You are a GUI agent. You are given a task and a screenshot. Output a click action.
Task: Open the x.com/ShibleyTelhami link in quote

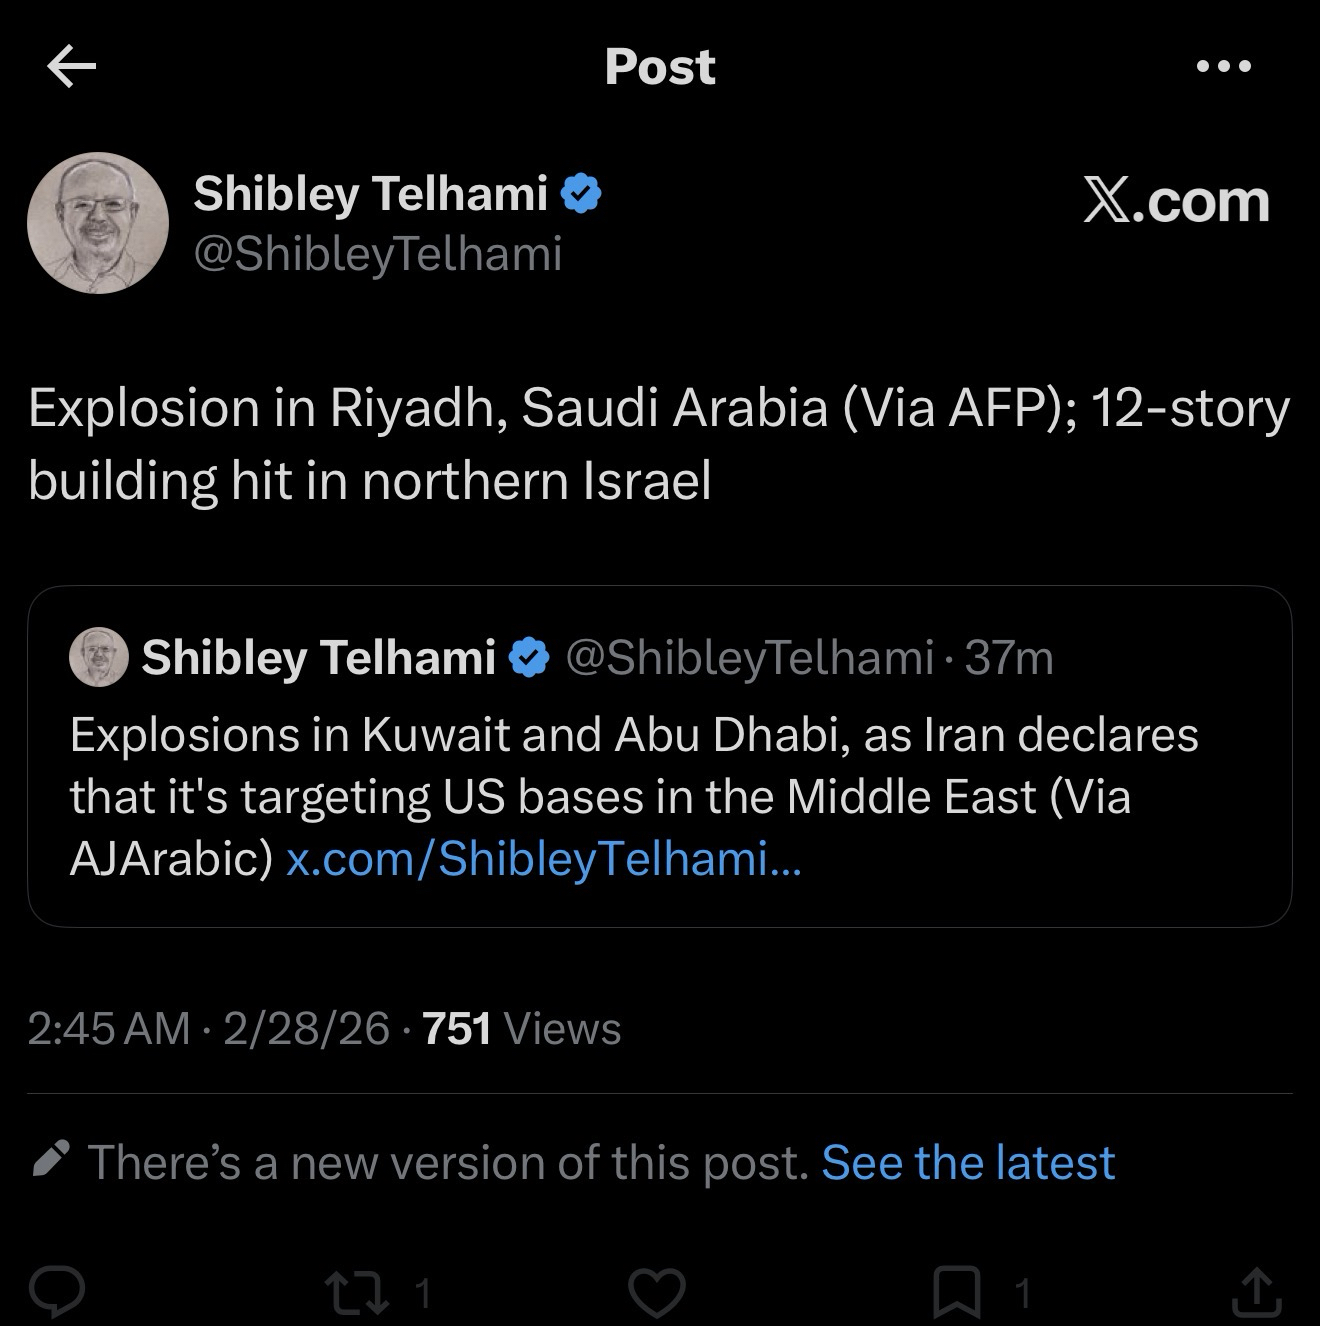pyautogui.click(x=543, y=859)
